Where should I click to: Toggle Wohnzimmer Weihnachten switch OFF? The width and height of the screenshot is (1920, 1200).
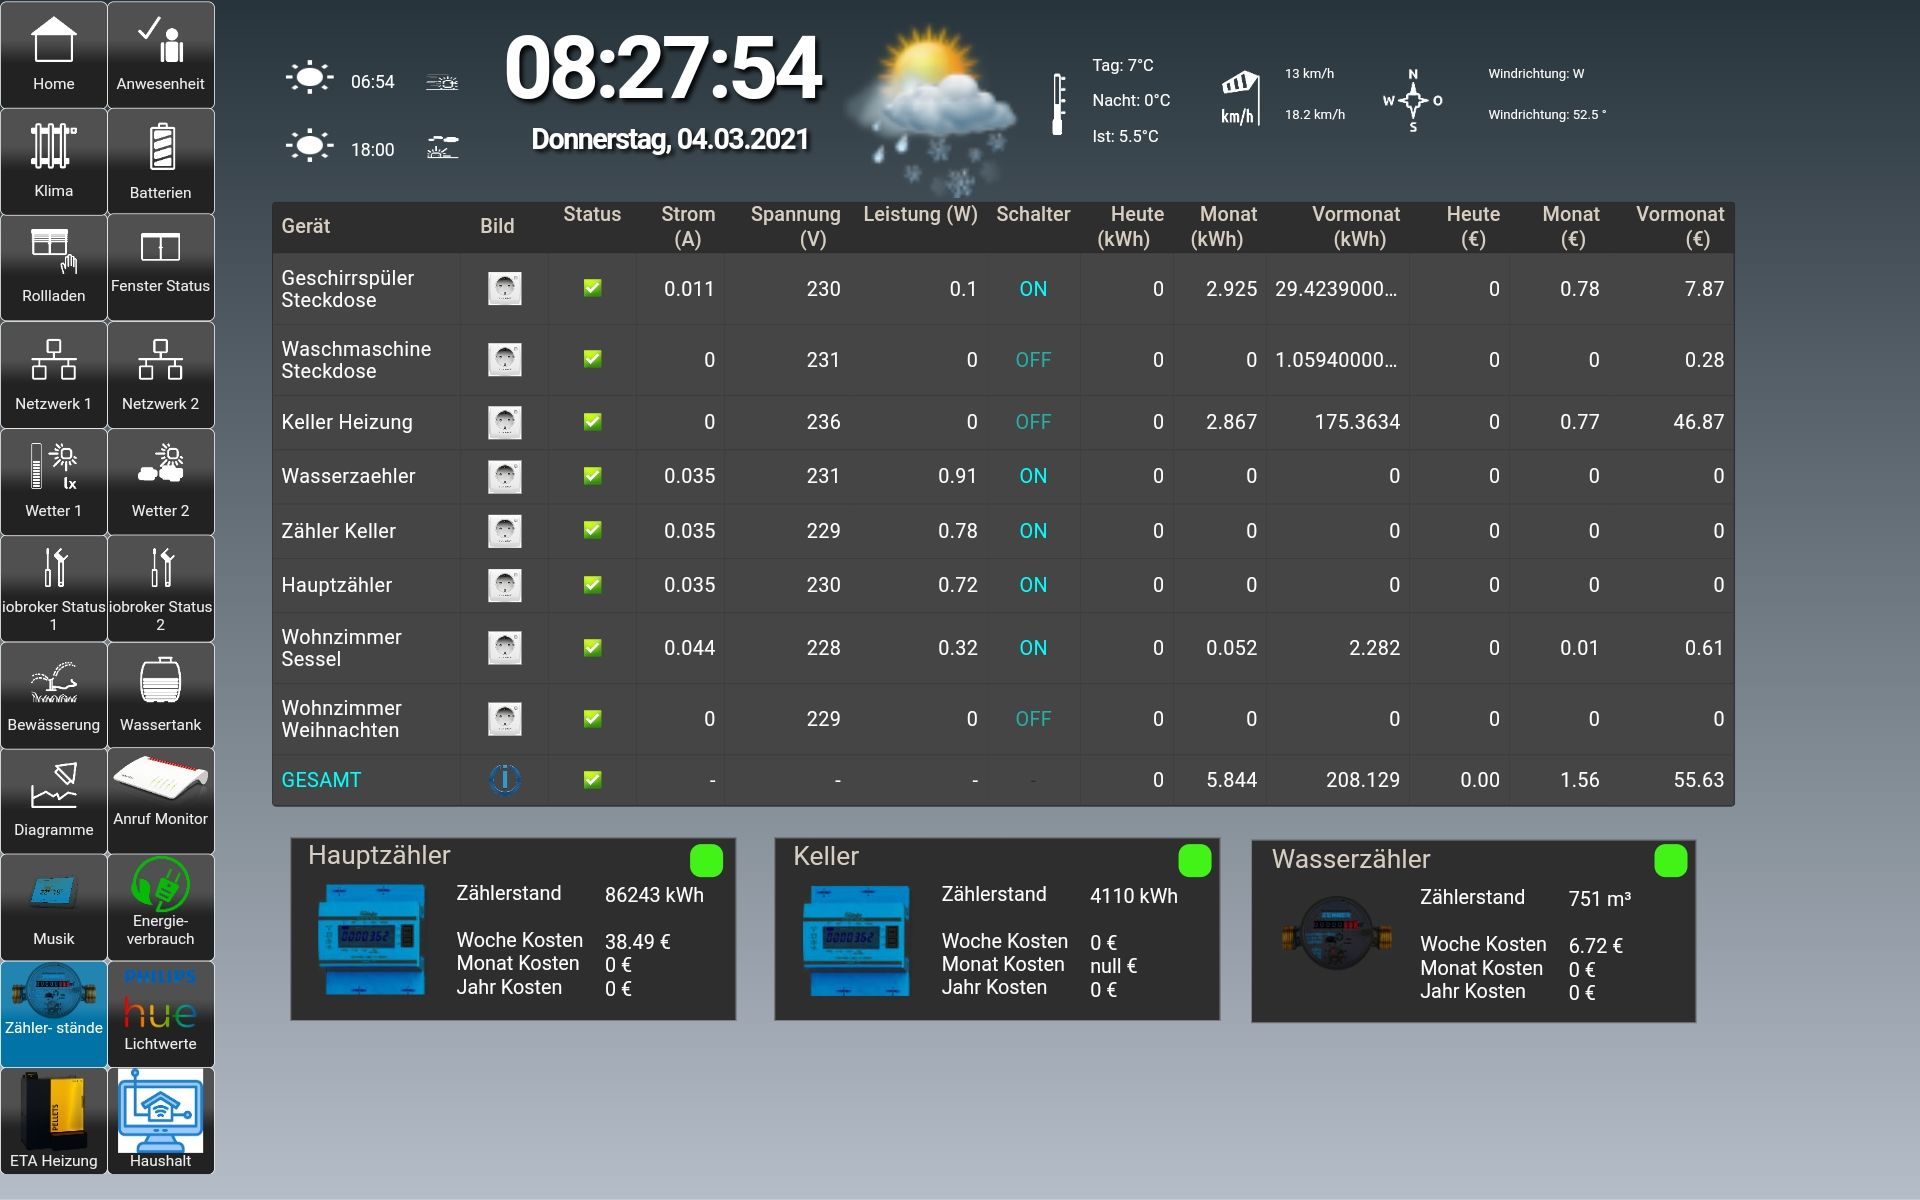pos(1033,719)
